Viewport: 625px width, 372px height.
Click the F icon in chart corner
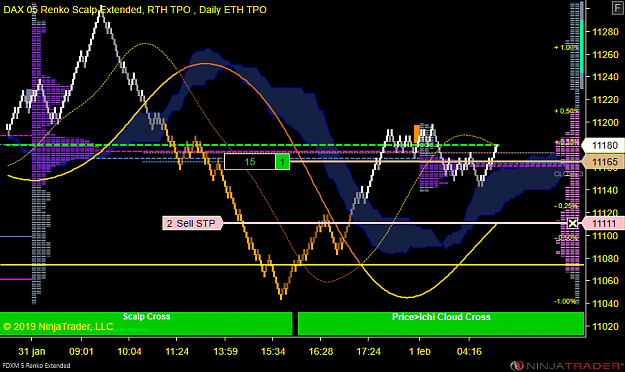(617, 8)
